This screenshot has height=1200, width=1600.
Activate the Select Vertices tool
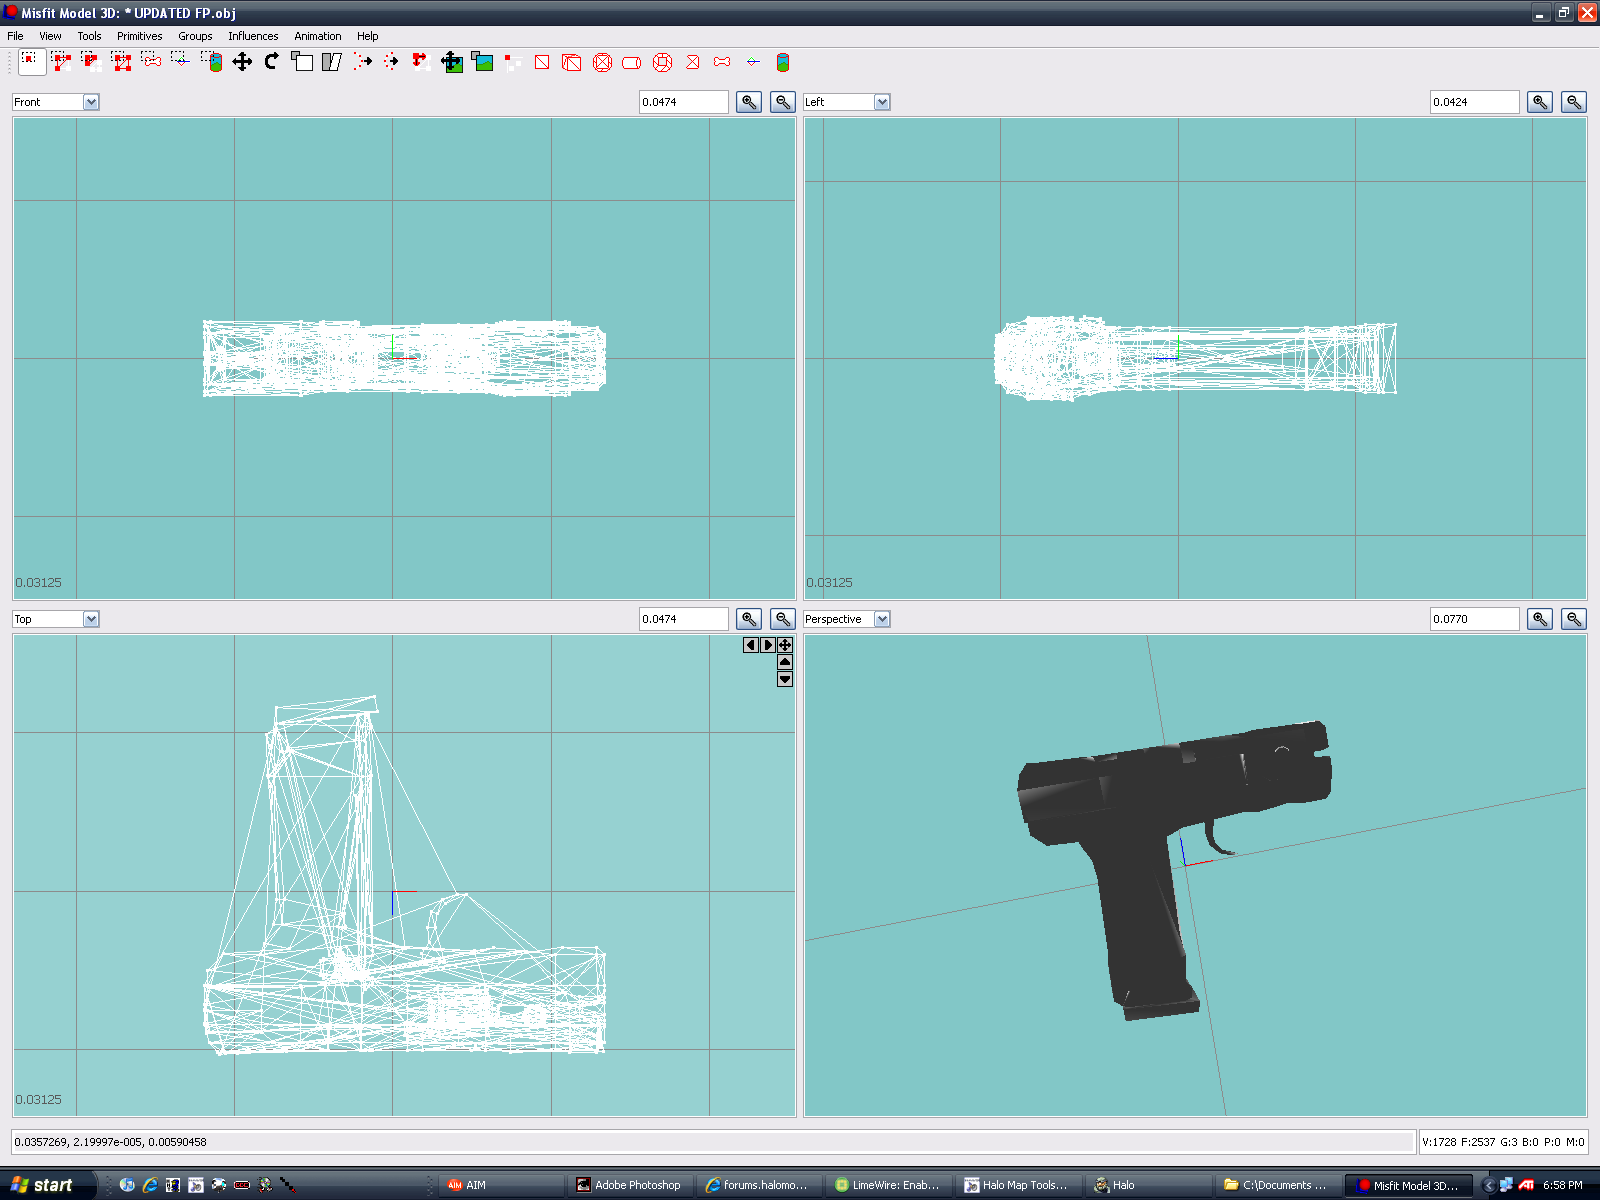31,62
